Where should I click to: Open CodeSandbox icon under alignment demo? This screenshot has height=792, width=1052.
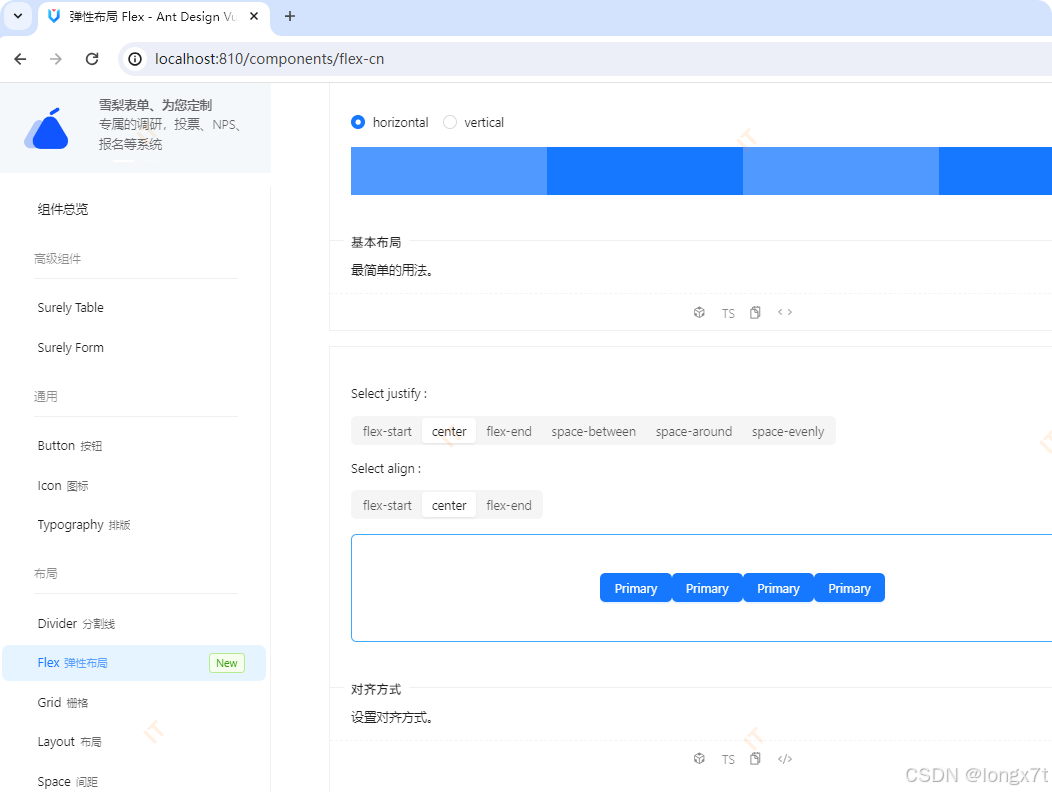699,758
